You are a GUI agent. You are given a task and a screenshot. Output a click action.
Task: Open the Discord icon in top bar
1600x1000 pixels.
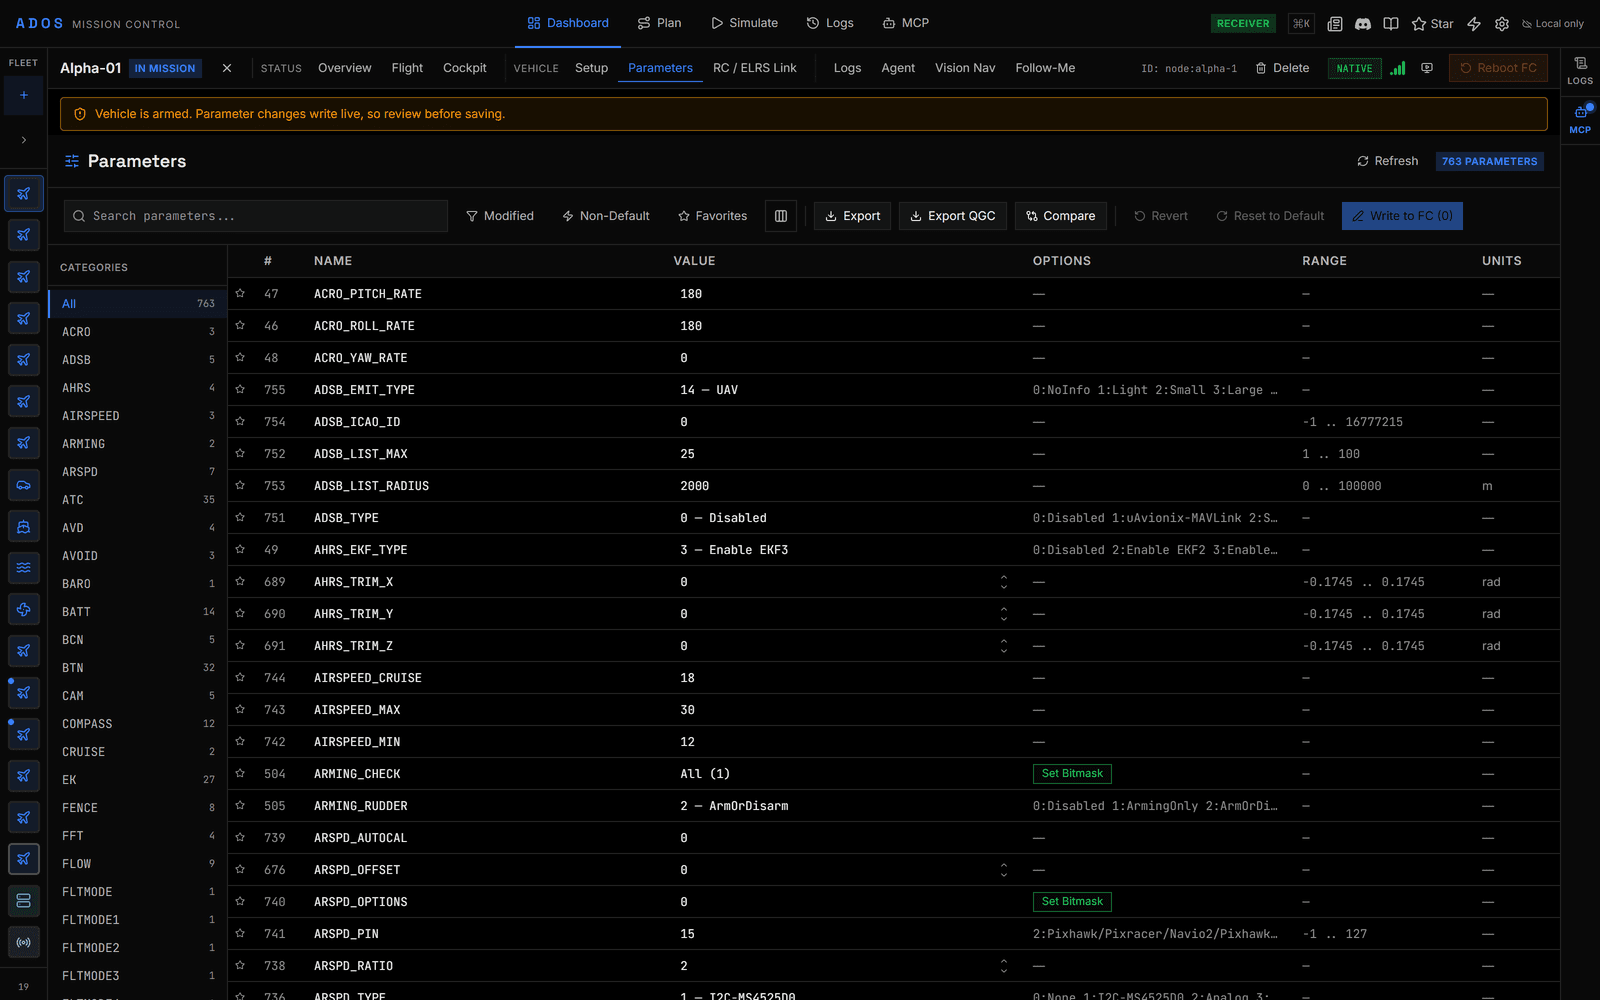coord(1362,23)
